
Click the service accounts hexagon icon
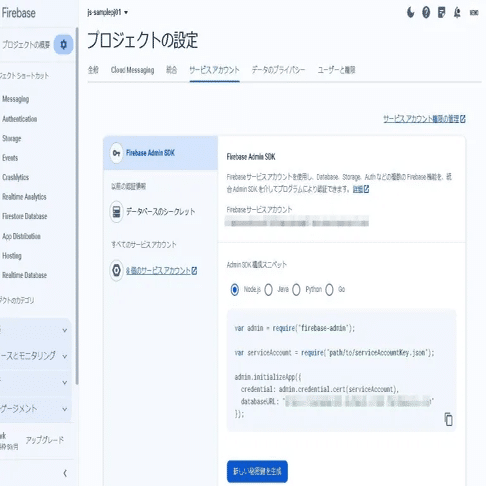pyautogui.click(x=116, y=270)
